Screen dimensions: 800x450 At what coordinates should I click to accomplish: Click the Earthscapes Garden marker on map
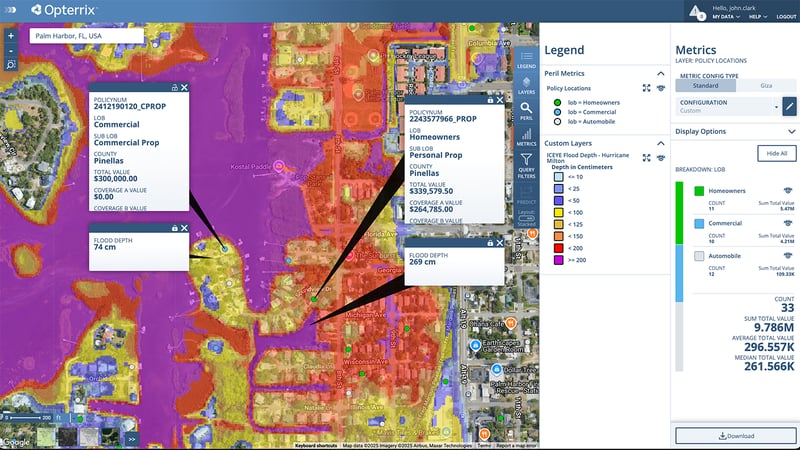click(475, 345)
